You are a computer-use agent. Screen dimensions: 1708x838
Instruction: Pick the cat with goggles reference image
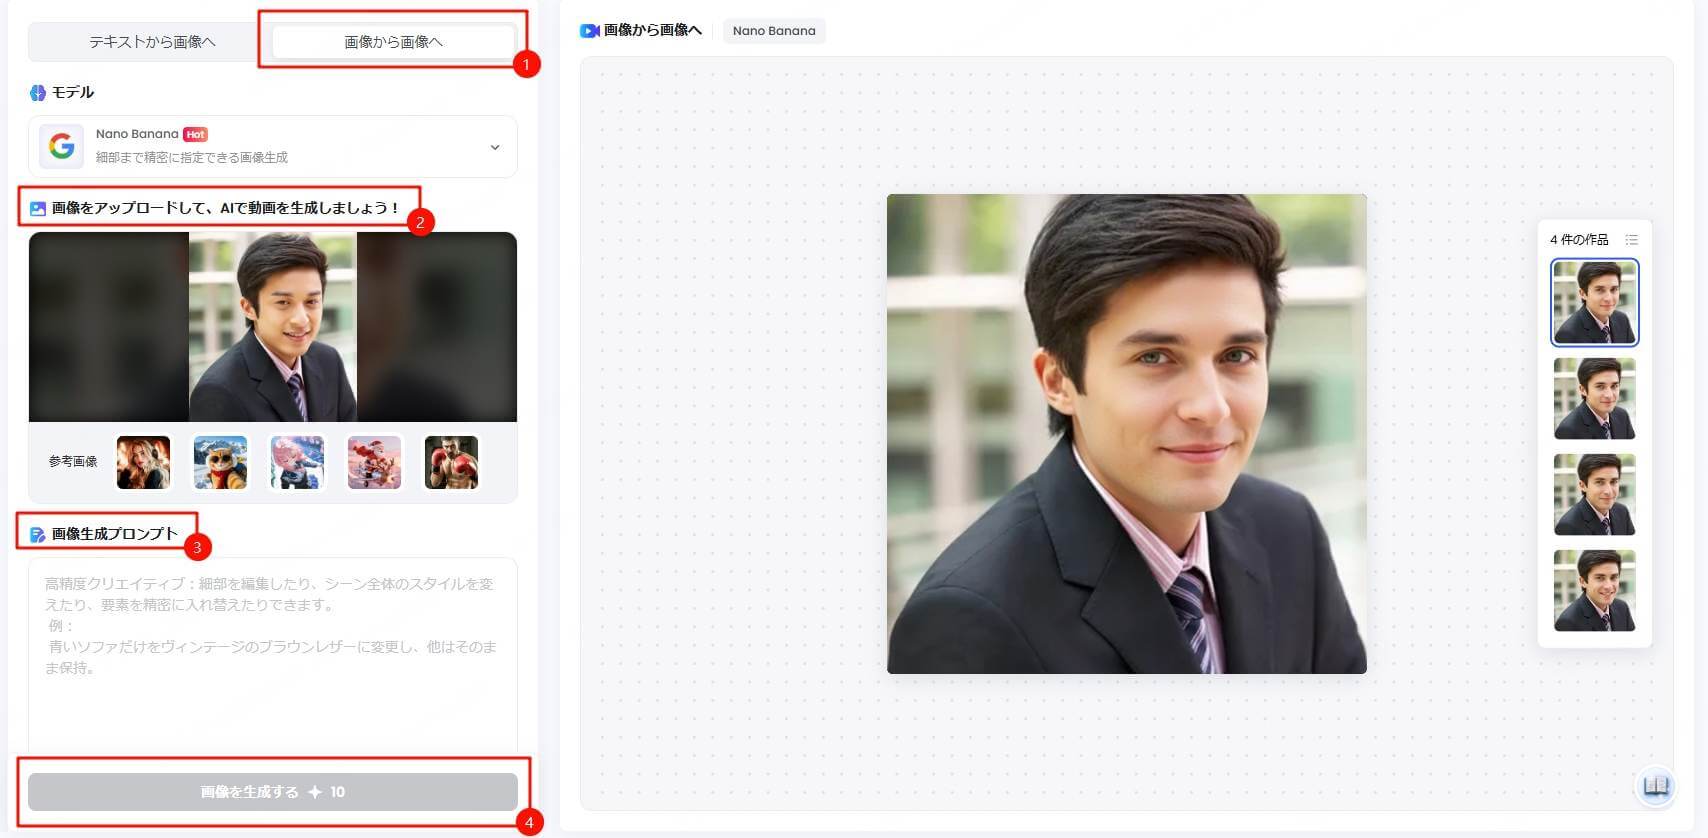(220, 462)
